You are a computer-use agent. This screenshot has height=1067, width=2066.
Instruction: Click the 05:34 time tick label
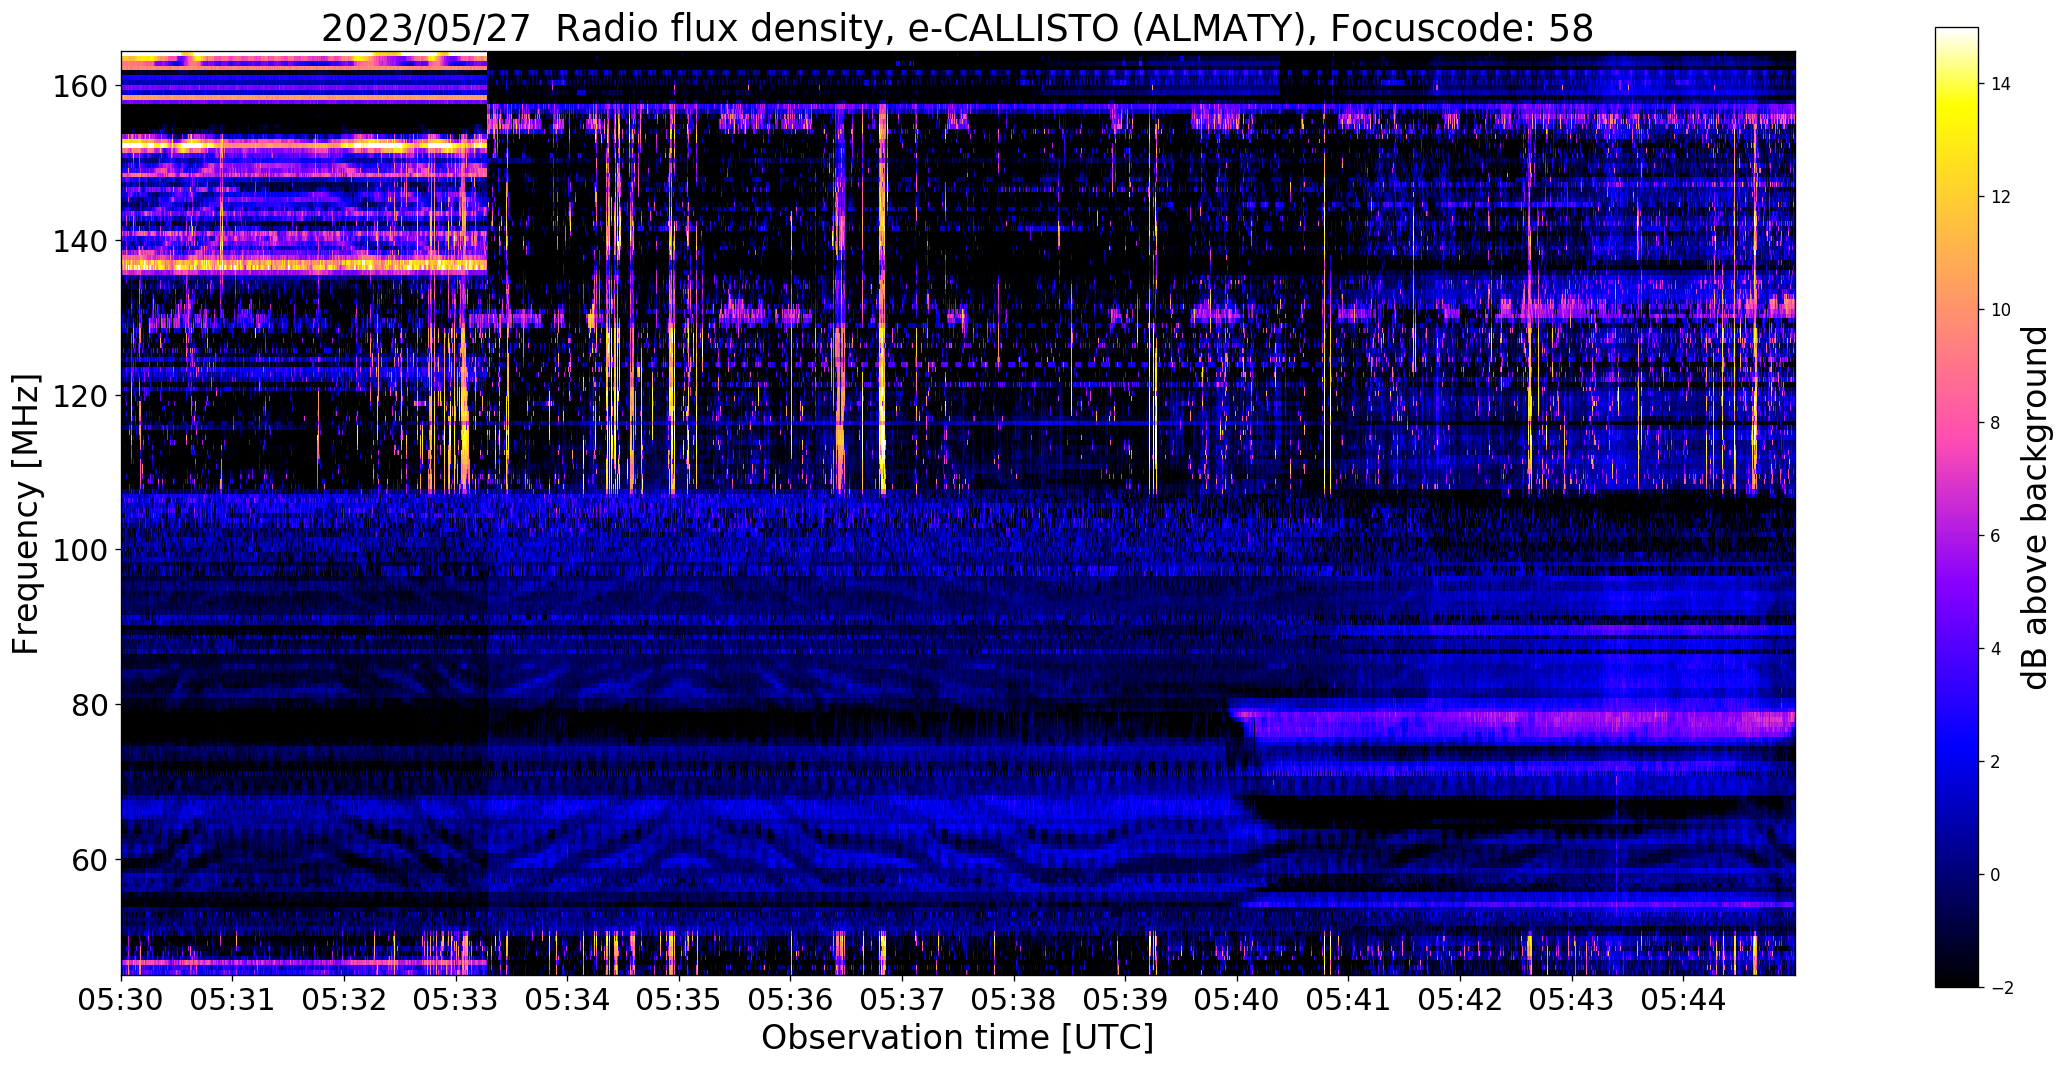pyautogui.click(x=568, y=998)
